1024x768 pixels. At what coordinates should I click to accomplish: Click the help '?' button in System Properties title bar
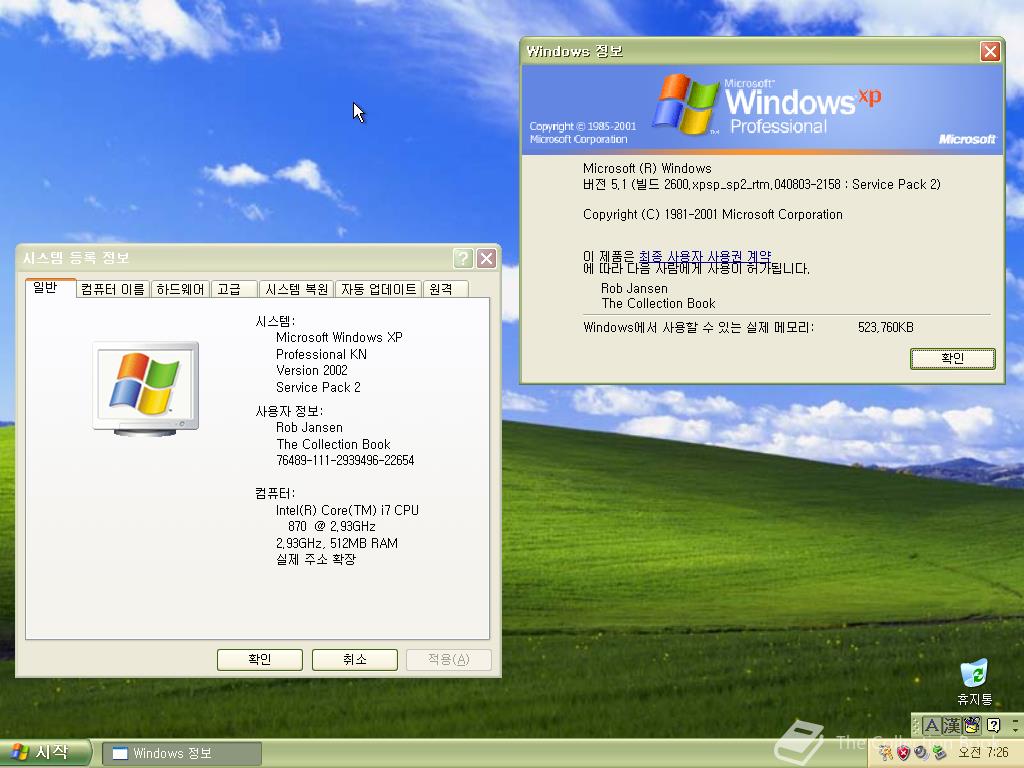tap(463, 259)
